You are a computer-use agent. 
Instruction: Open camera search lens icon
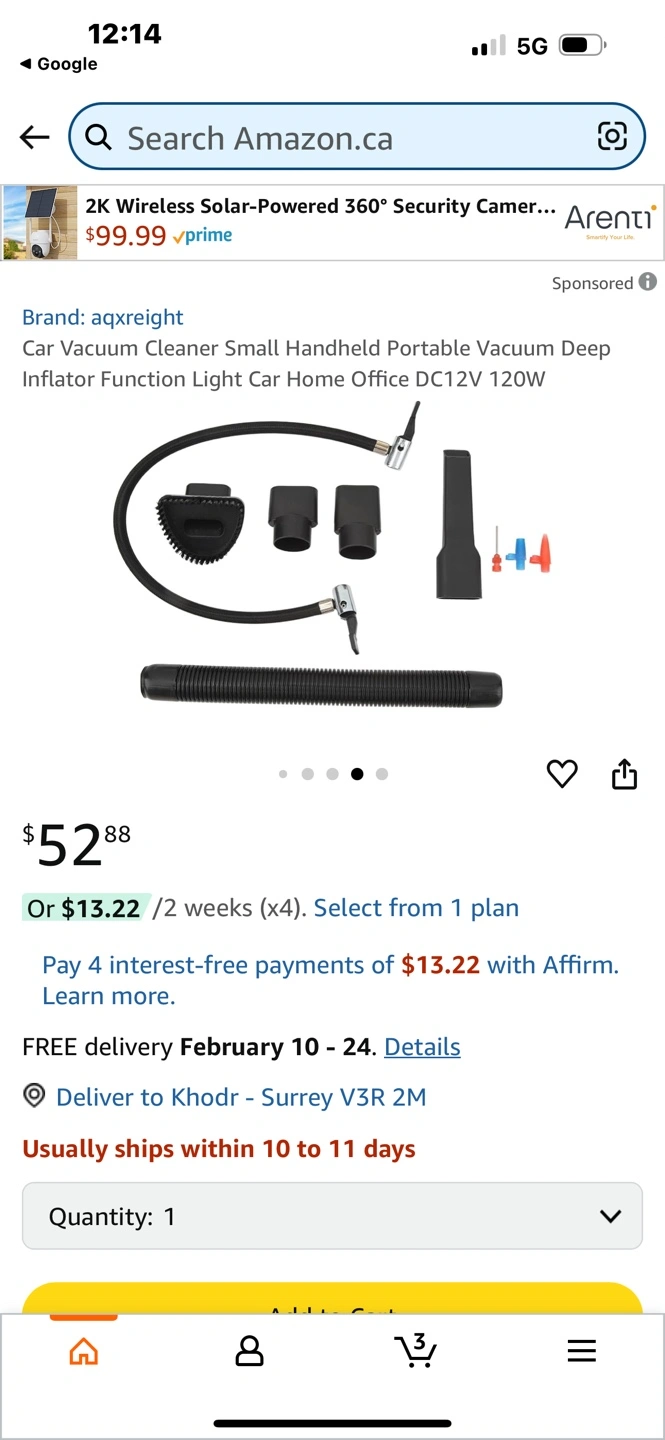[x=612, y=136]
